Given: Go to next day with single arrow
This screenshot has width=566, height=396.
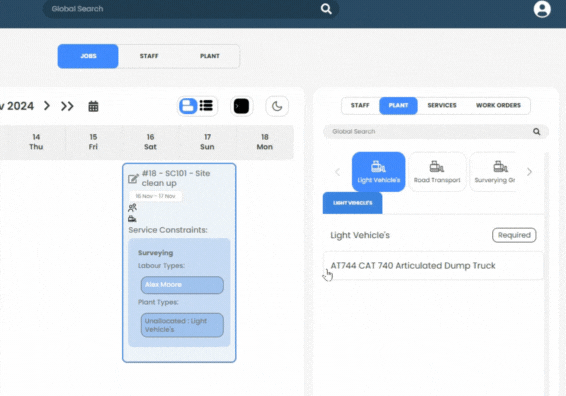Looking at the screenshot, I should pyautogui.click(x=47, y=106).
